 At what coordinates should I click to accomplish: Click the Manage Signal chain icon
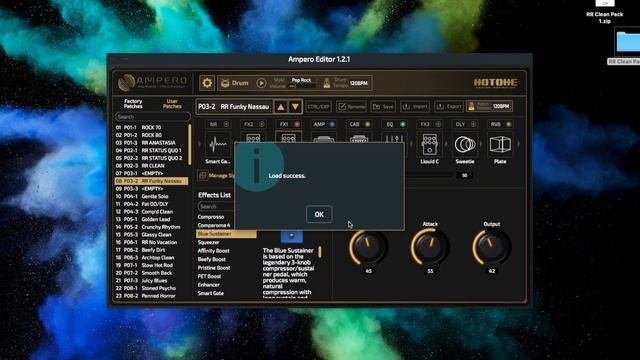pos(202,176)
